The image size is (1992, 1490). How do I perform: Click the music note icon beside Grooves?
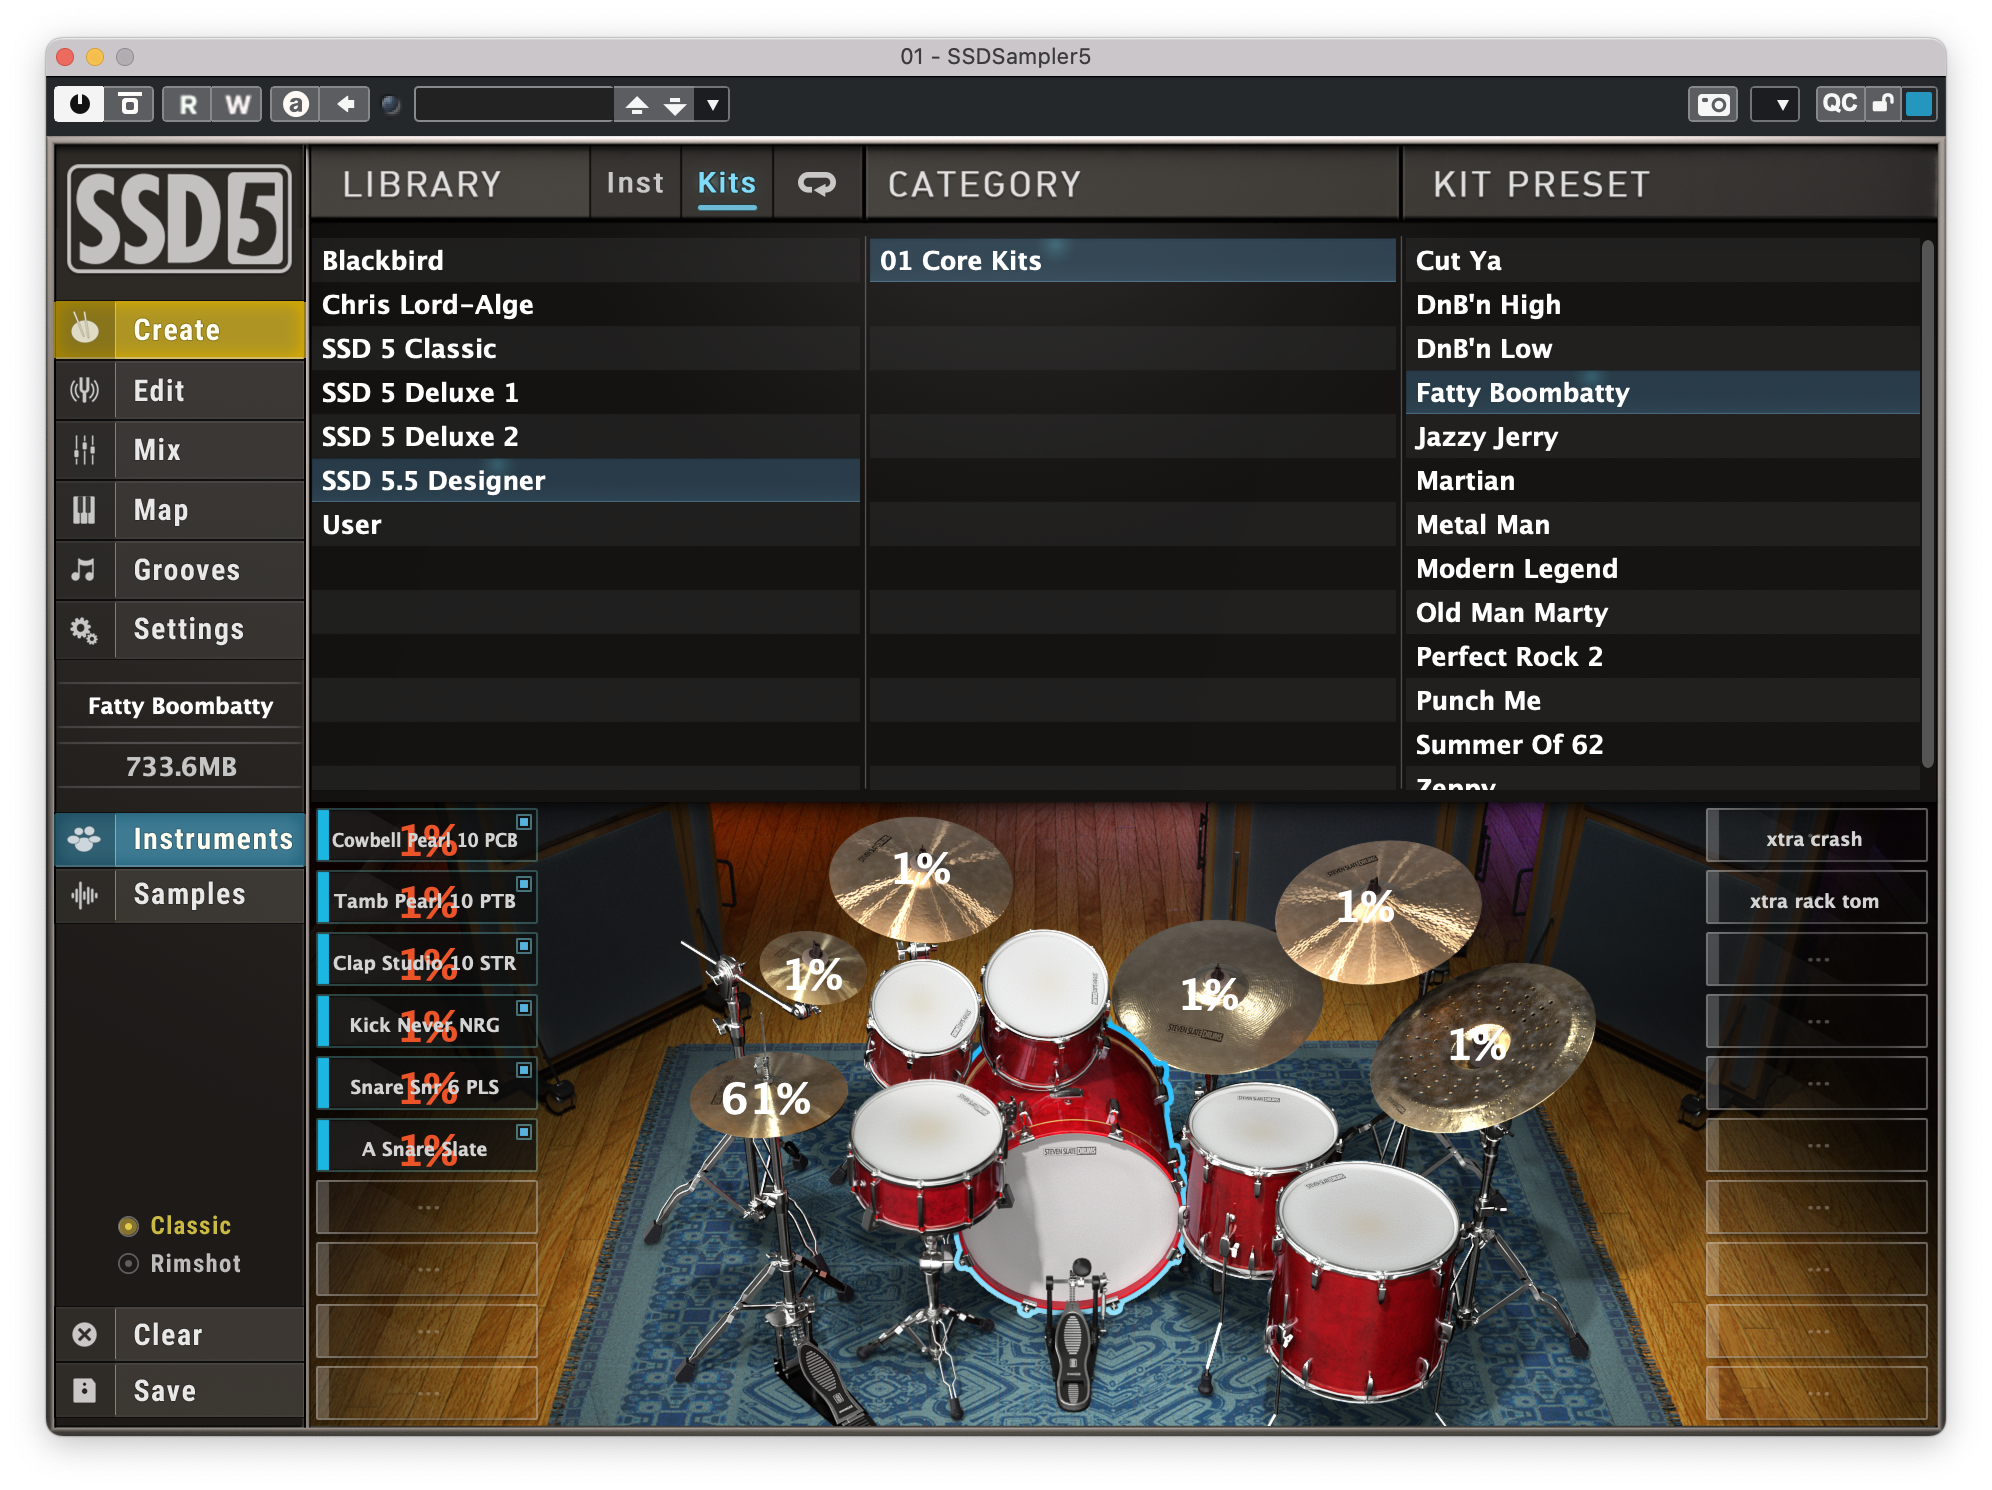83,570
